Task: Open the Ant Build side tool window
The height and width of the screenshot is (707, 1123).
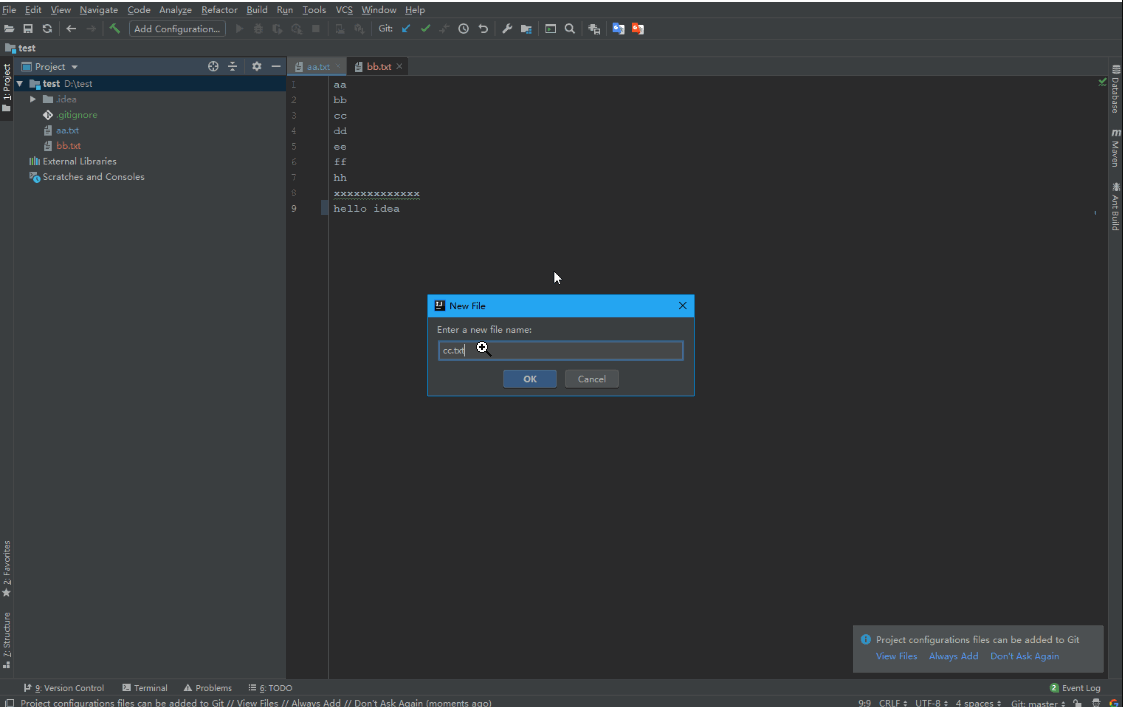Action: coord(1115,206)
